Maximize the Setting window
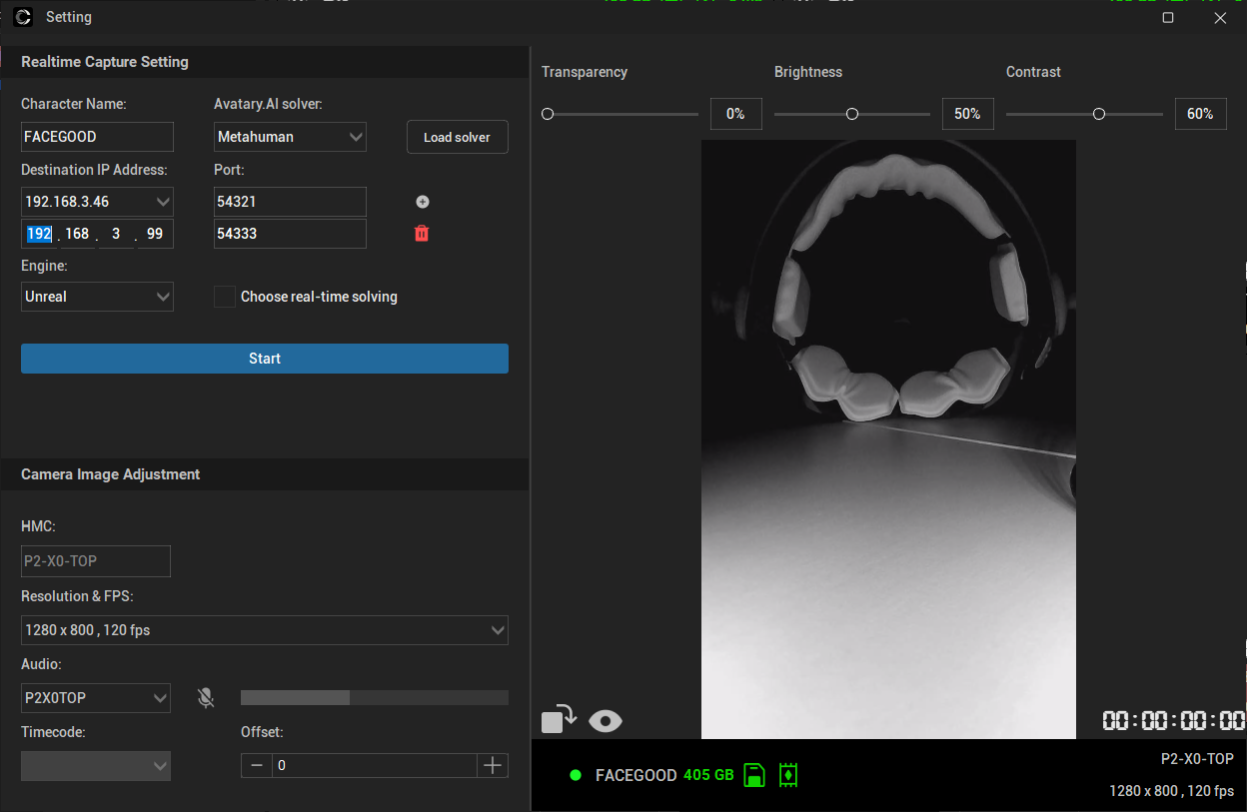This screenshot has height=812, width=1247. 1168,18
